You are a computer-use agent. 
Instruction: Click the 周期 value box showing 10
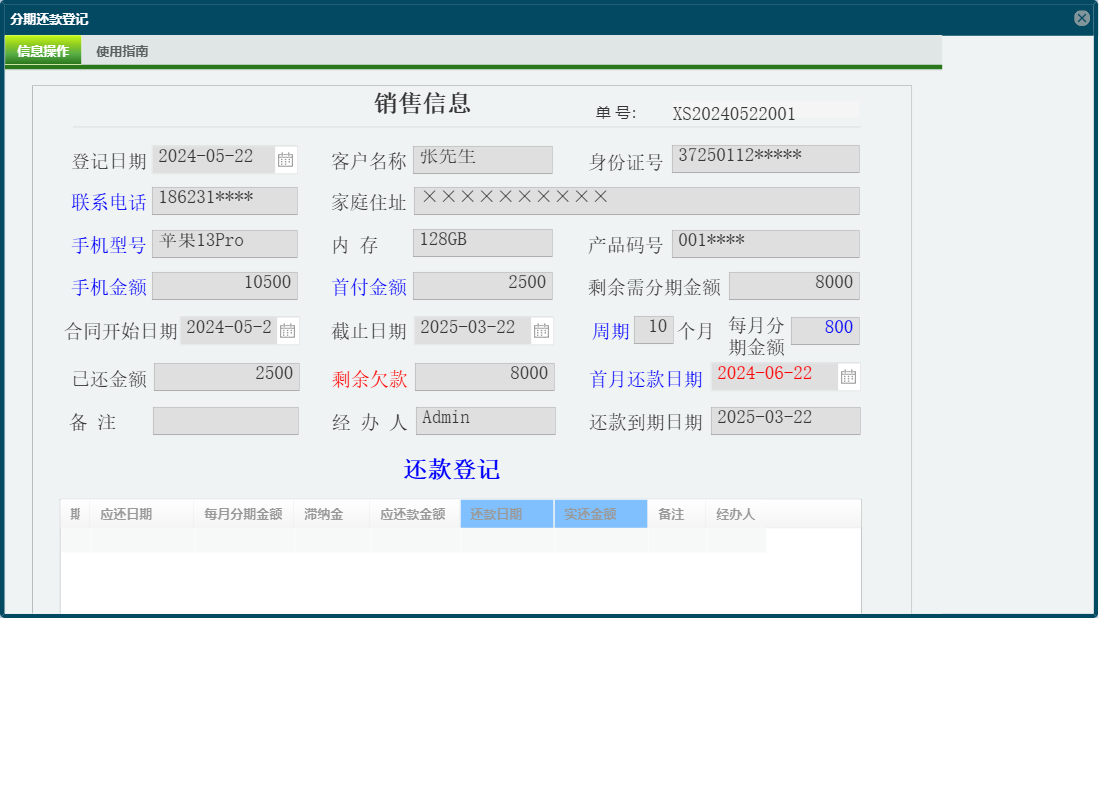pyautogui.click(x=654, y=329)
